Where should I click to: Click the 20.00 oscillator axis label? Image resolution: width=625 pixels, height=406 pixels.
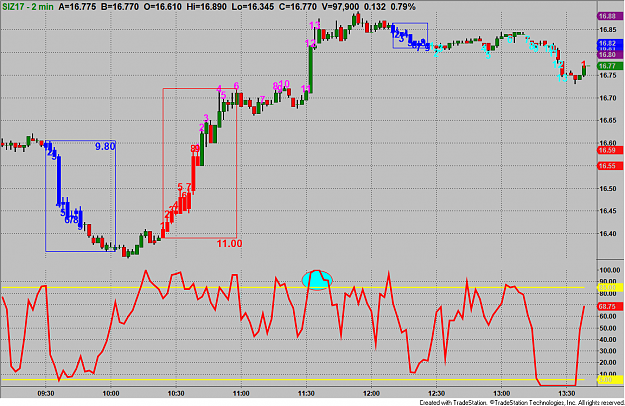tap(609, 363)
